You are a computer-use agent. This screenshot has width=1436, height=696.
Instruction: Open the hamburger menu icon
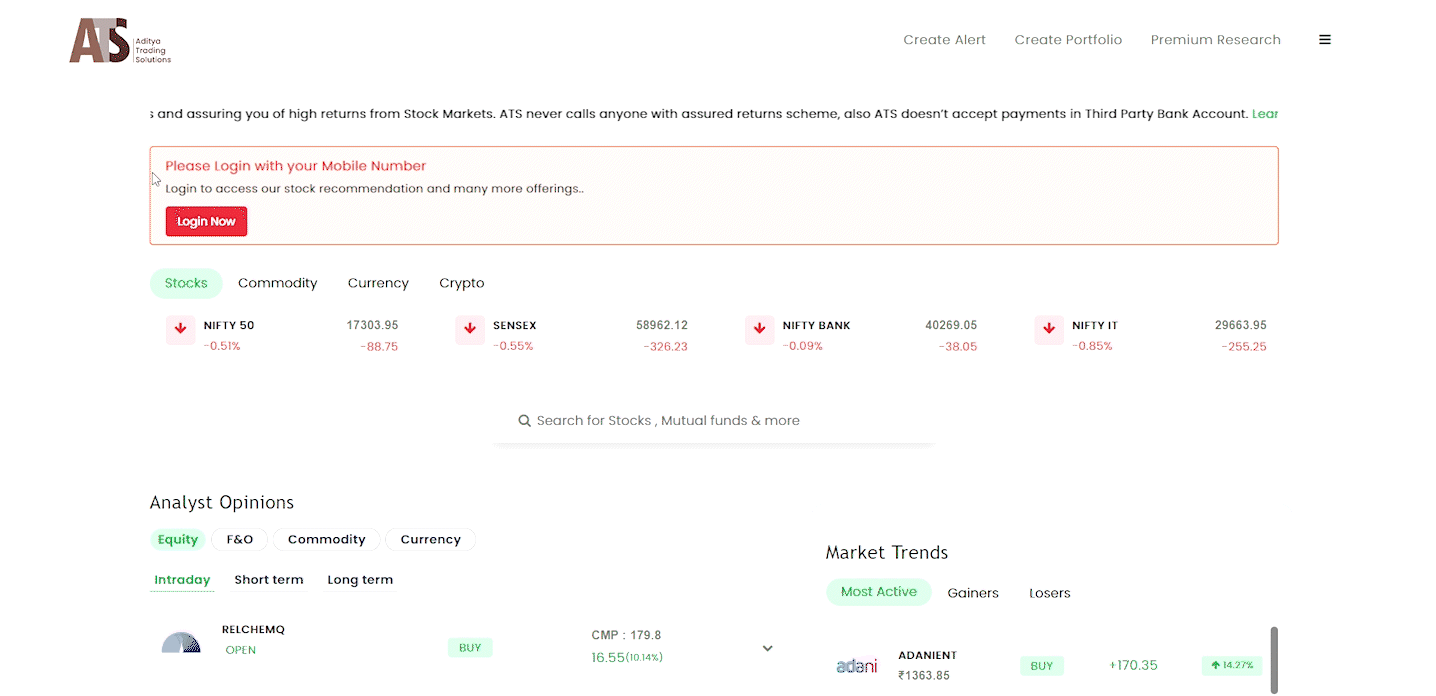(1324, 40)
